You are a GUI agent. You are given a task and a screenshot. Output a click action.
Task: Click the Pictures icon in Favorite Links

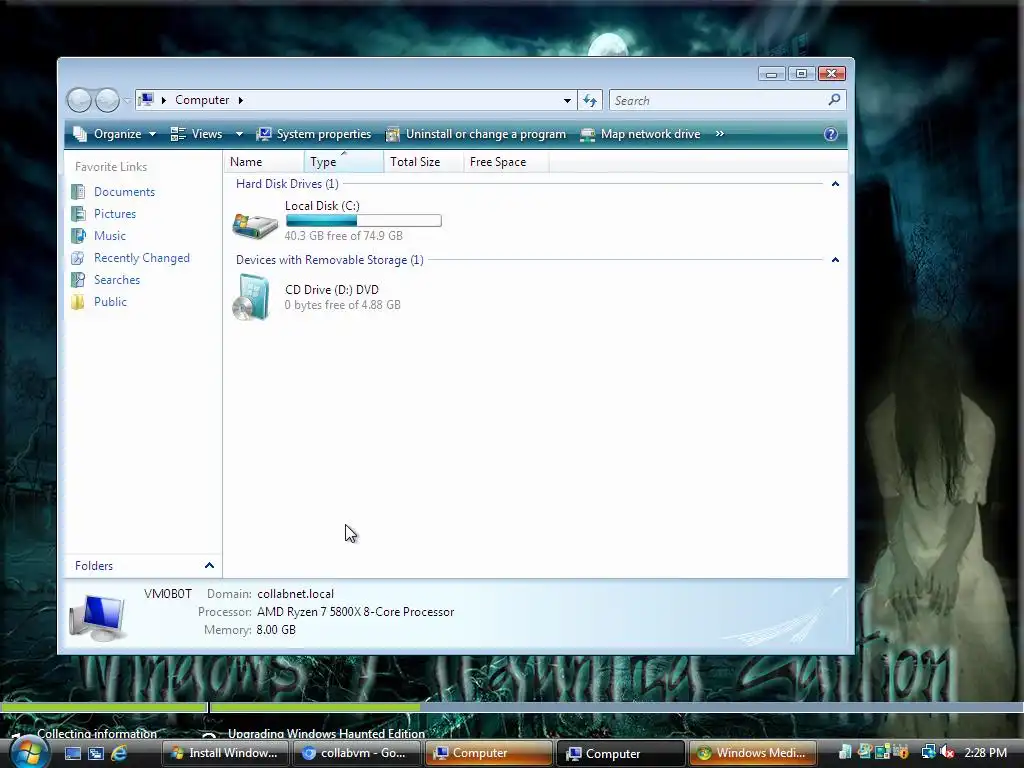coord(78,214)
